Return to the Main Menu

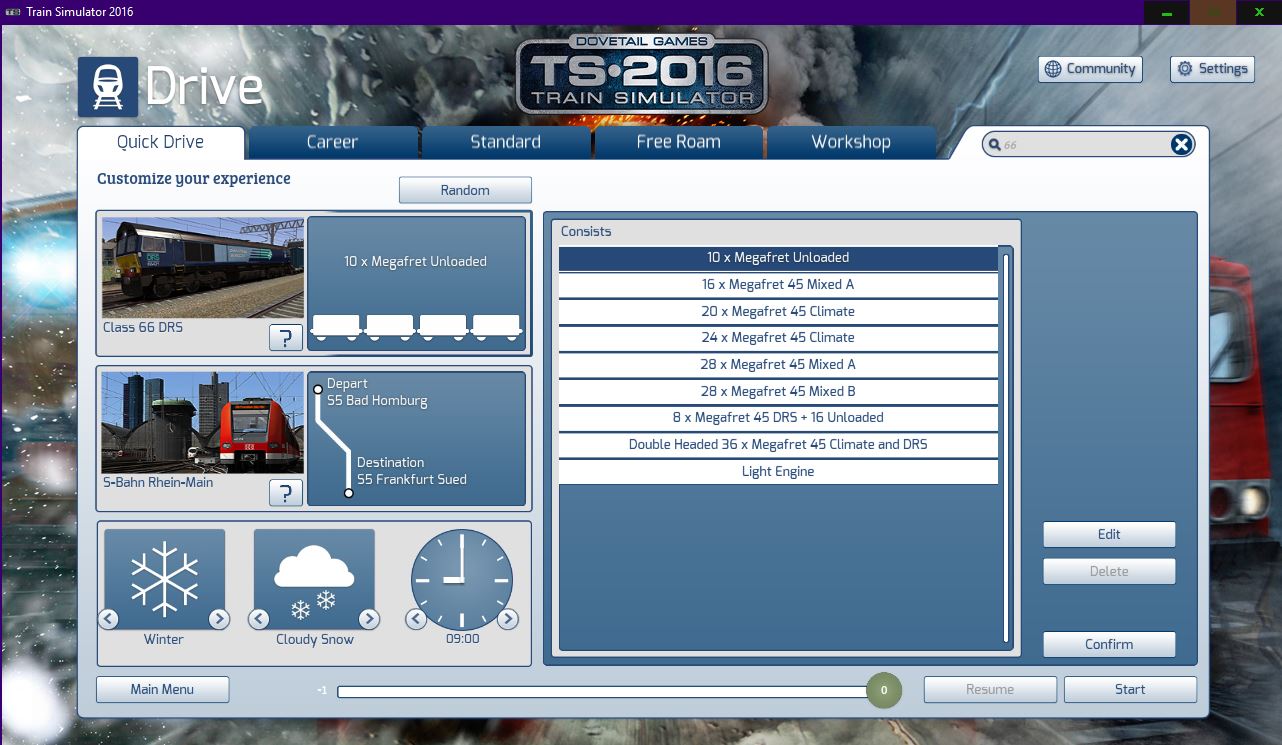click(x=162, y=690)
